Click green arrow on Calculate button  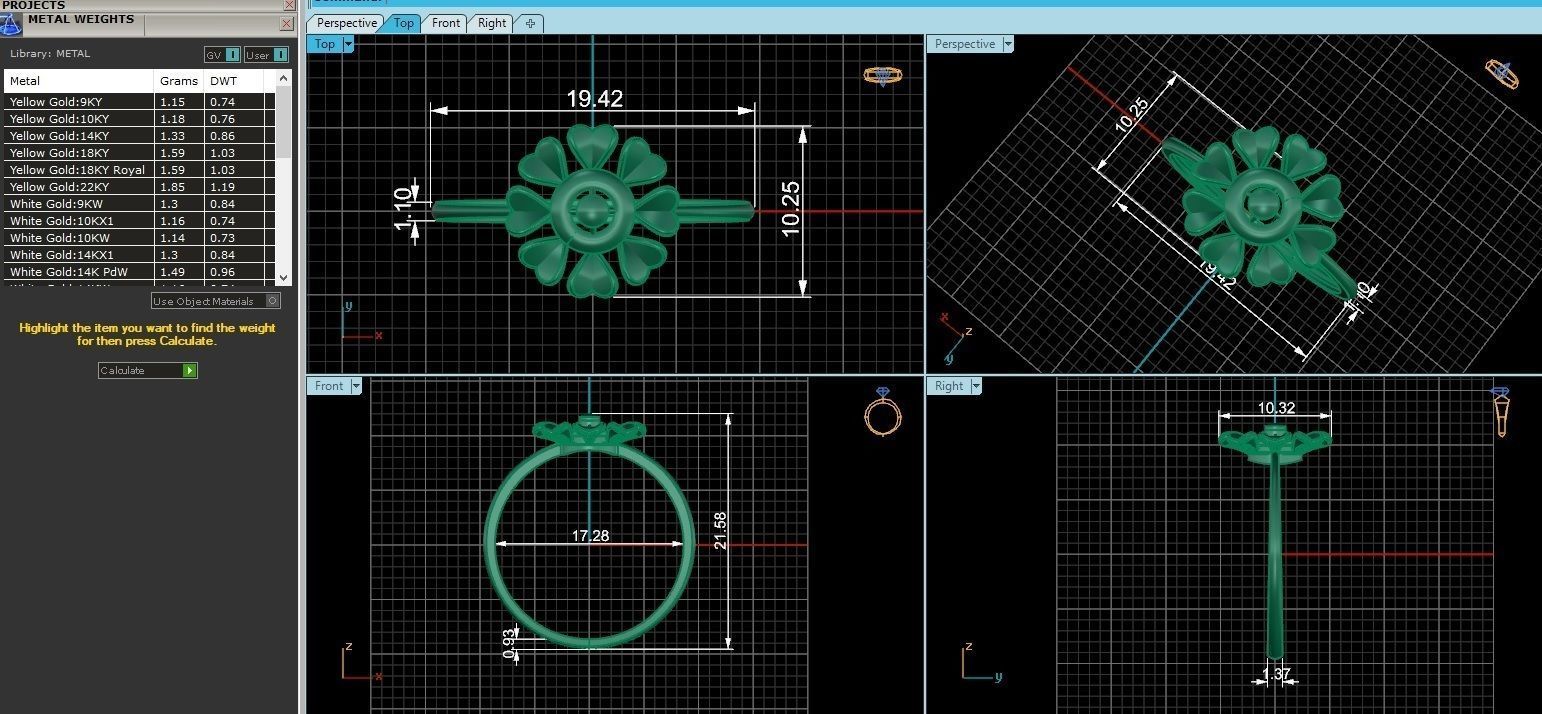coord(190,370)
